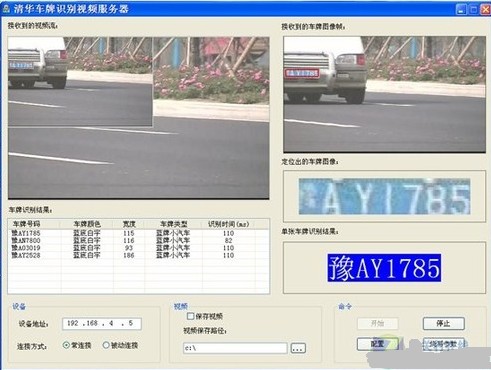The height and width of the screenshot is (370, 491).
Task: Click the app icon in the title bar
Action: (5, 8)
